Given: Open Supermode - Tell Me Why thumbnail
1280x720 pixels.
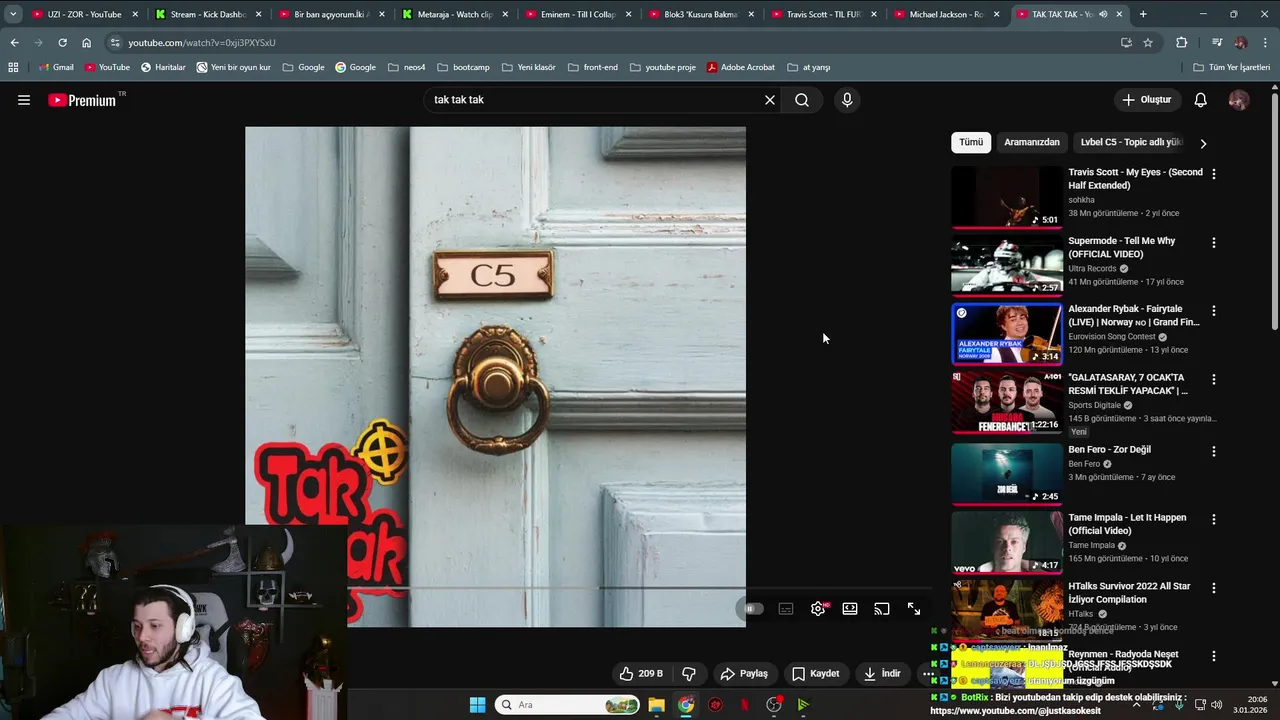Looking at the screenshot, I should coord(1006,266).
